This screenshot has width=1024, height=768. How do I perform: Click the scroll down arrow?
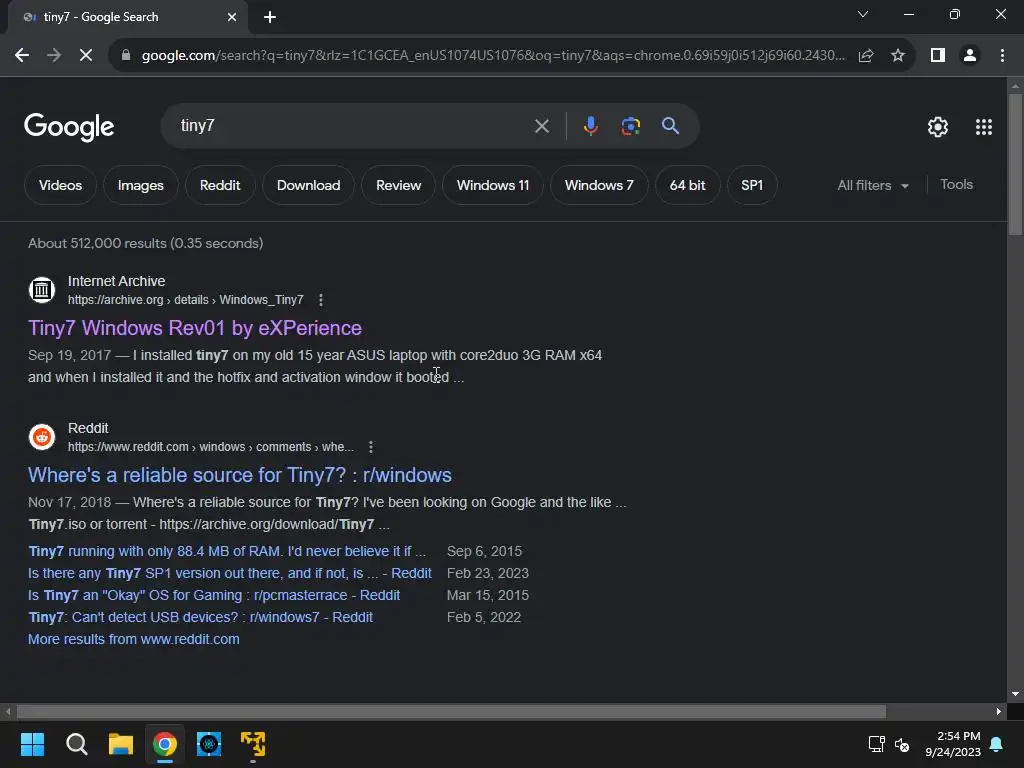[x=1016, y=694]
